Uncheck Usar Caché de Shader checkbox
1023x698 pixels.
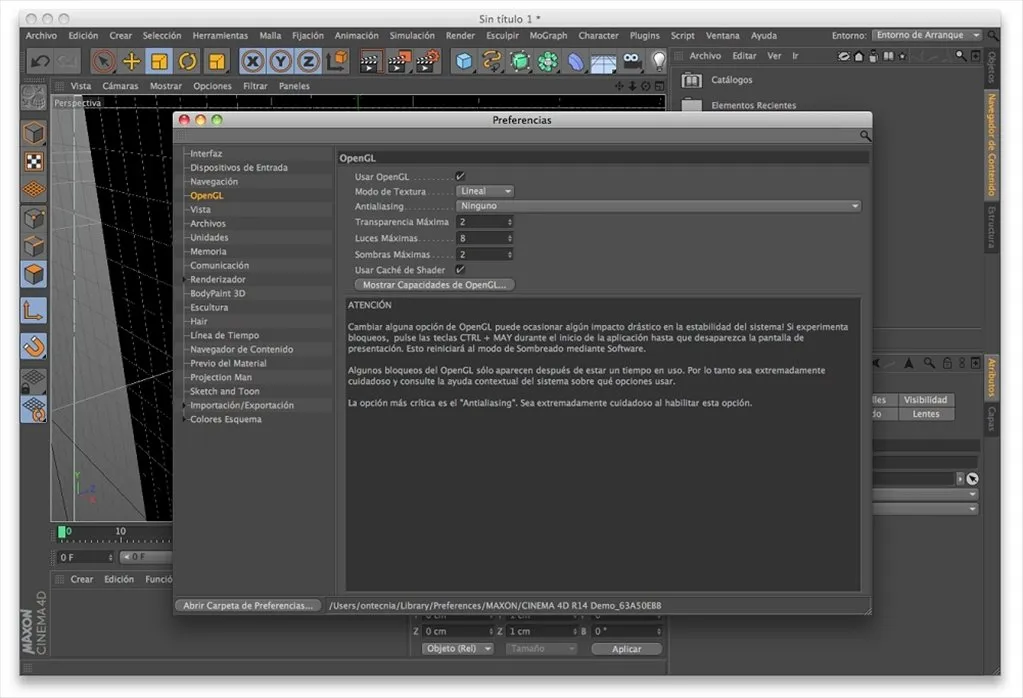460,269
